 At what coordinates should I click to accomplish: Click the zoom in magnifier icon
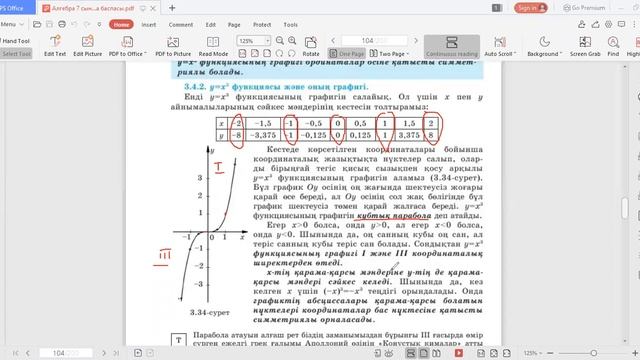[x=292, y=40]
